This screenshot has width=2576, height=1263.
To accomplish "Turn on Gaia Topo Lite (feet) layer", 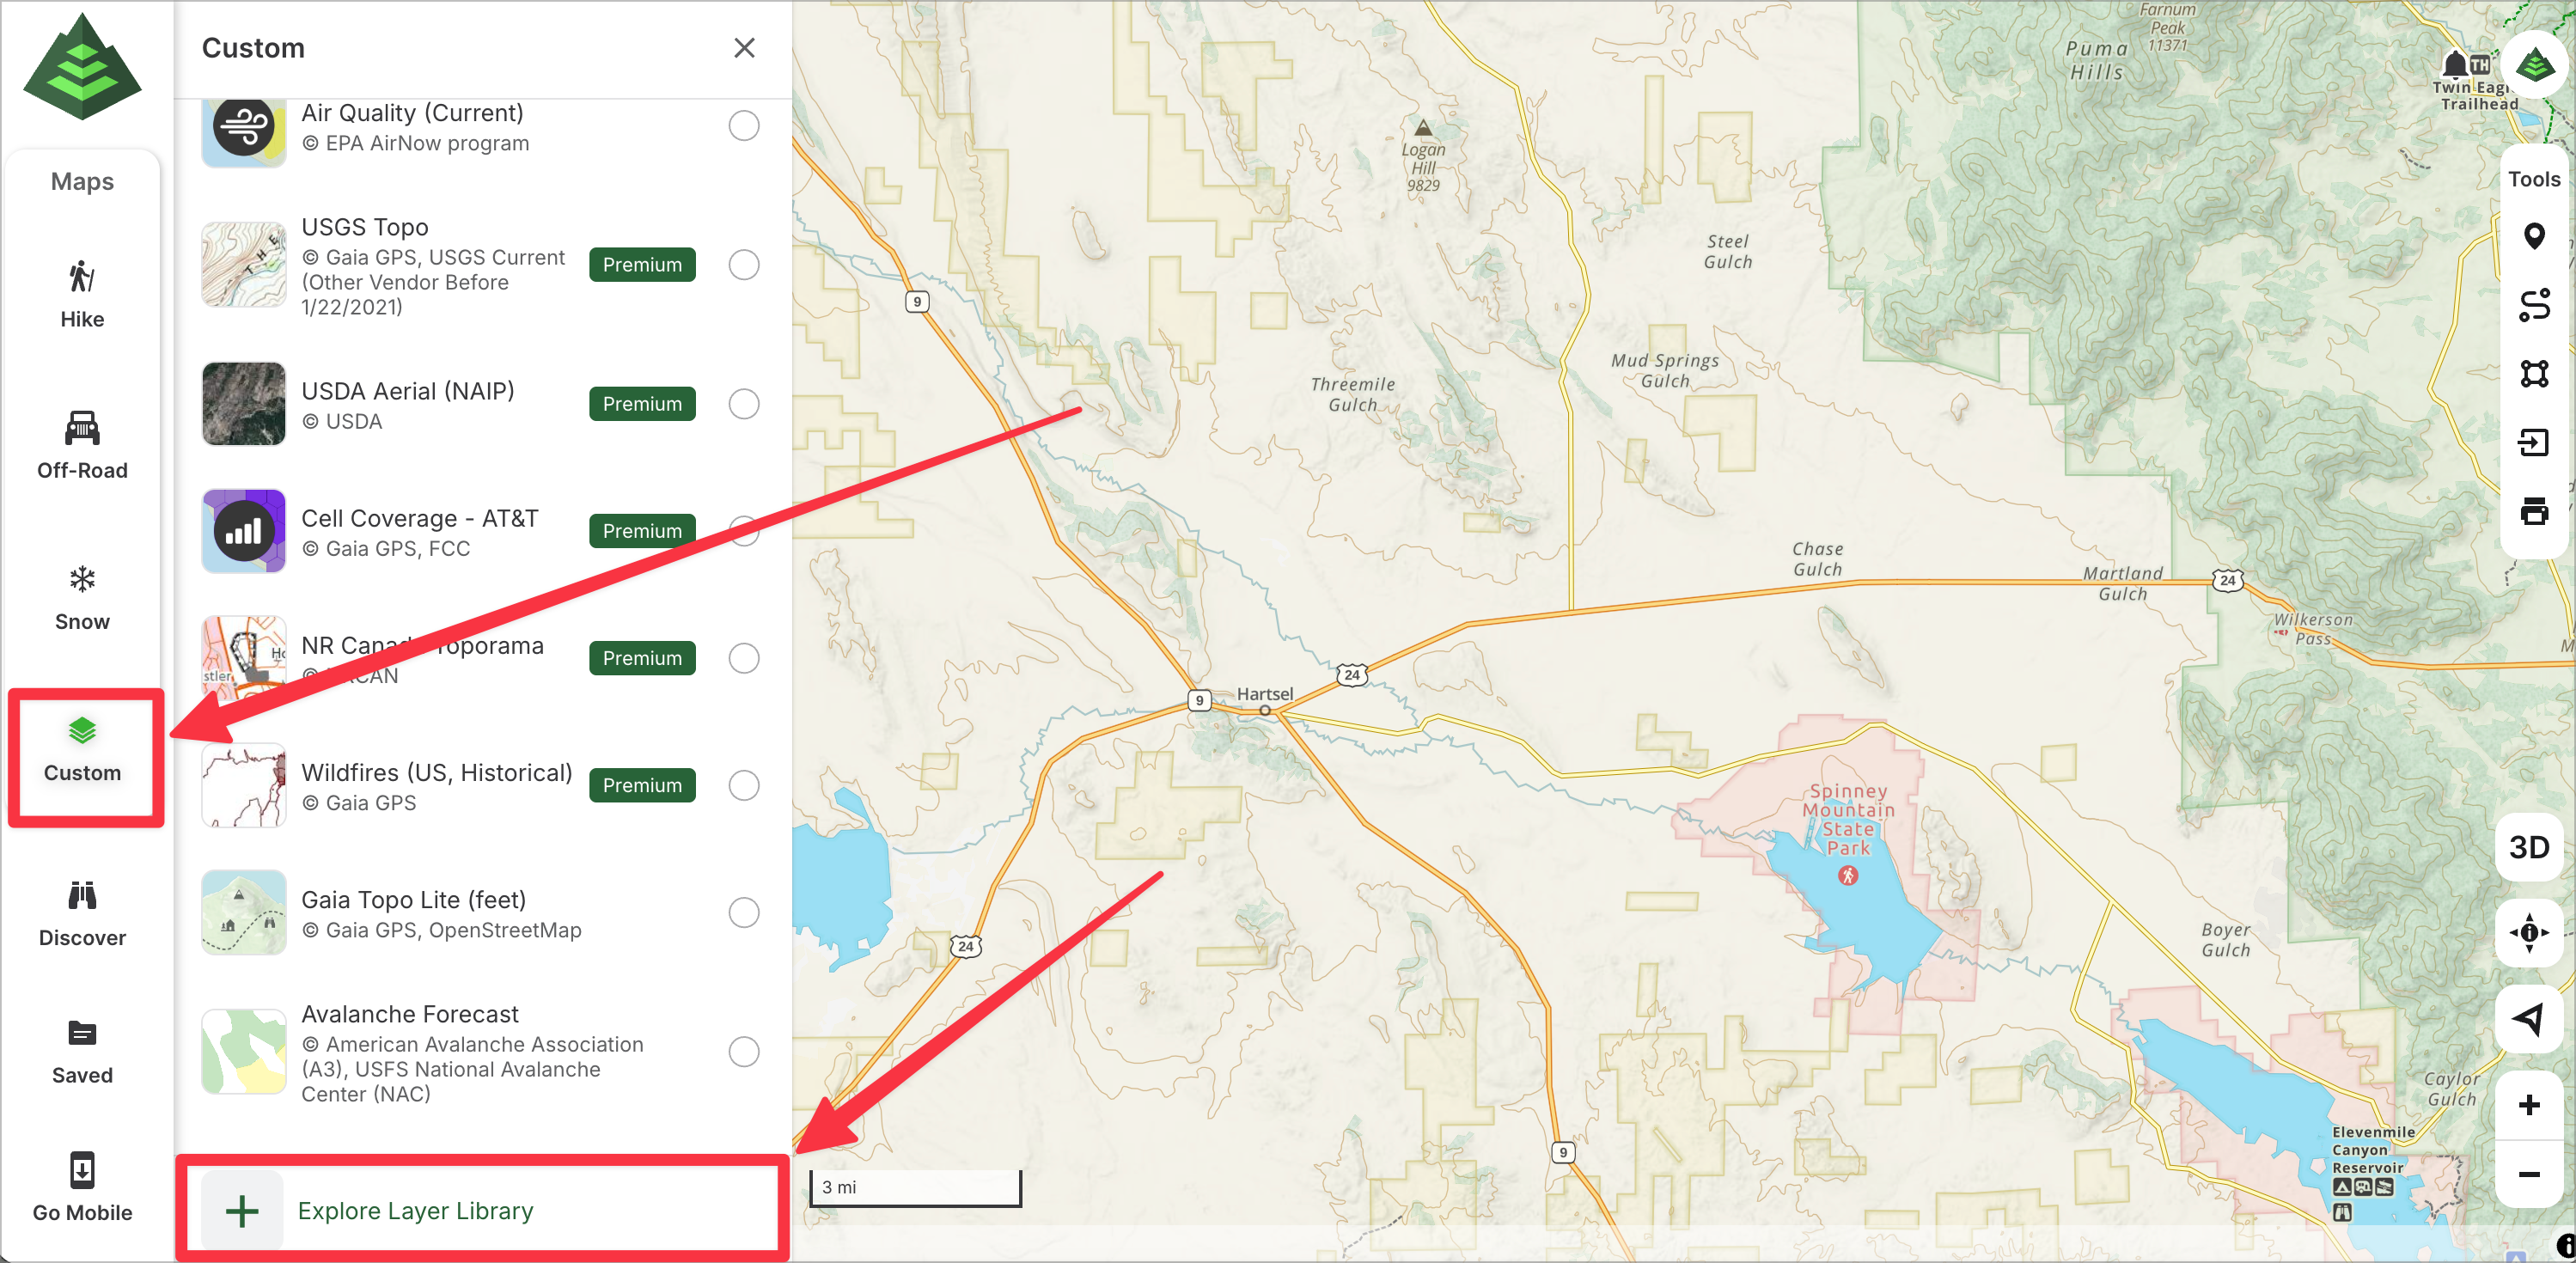I will (x=743, y=912).
